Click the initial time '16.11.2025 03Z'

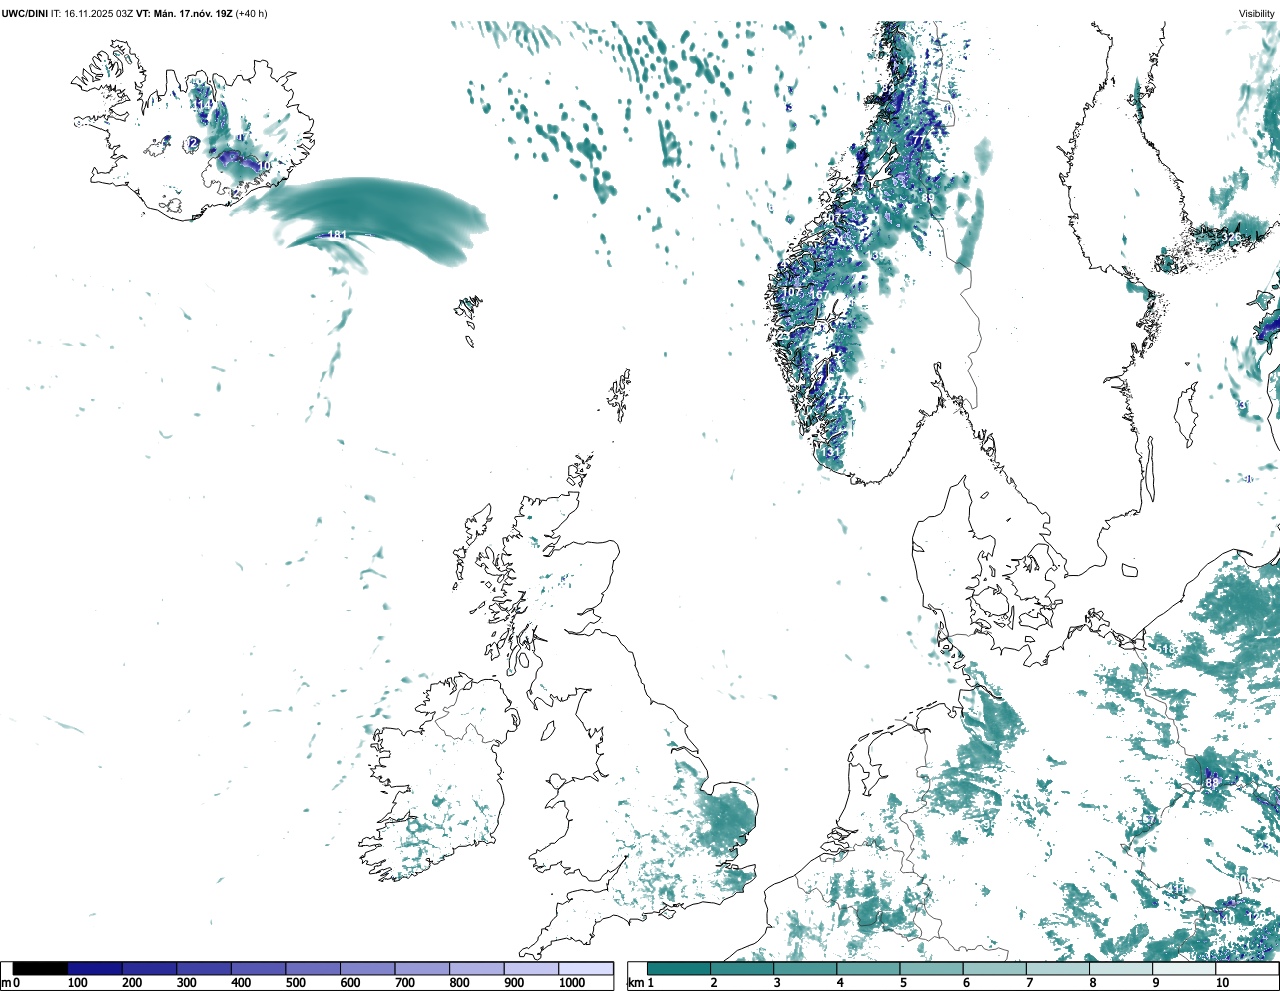coord(97,13)
